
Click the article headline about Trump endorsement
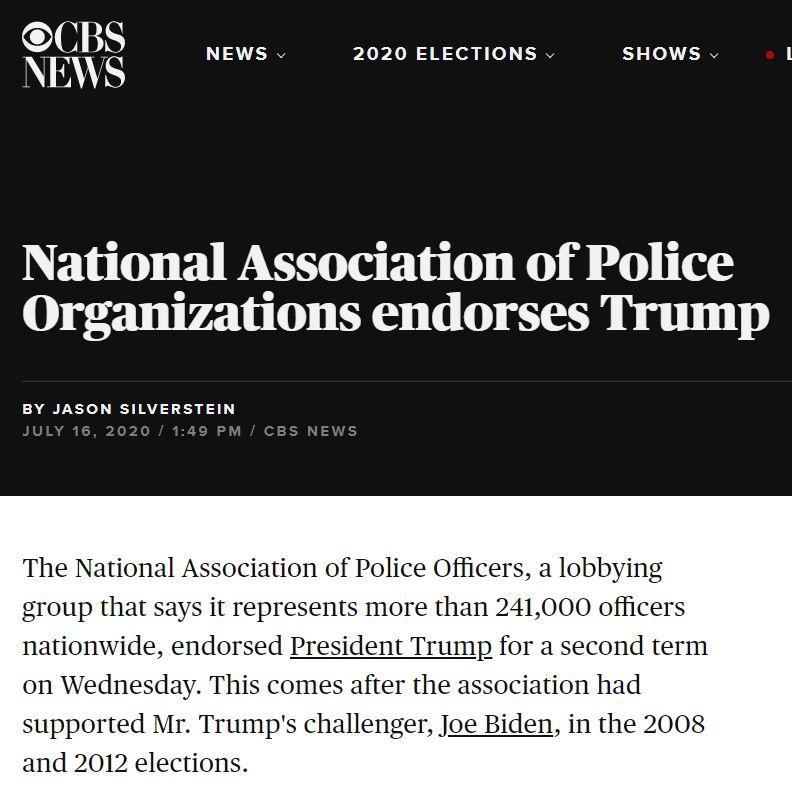click(x=396, y=288)
